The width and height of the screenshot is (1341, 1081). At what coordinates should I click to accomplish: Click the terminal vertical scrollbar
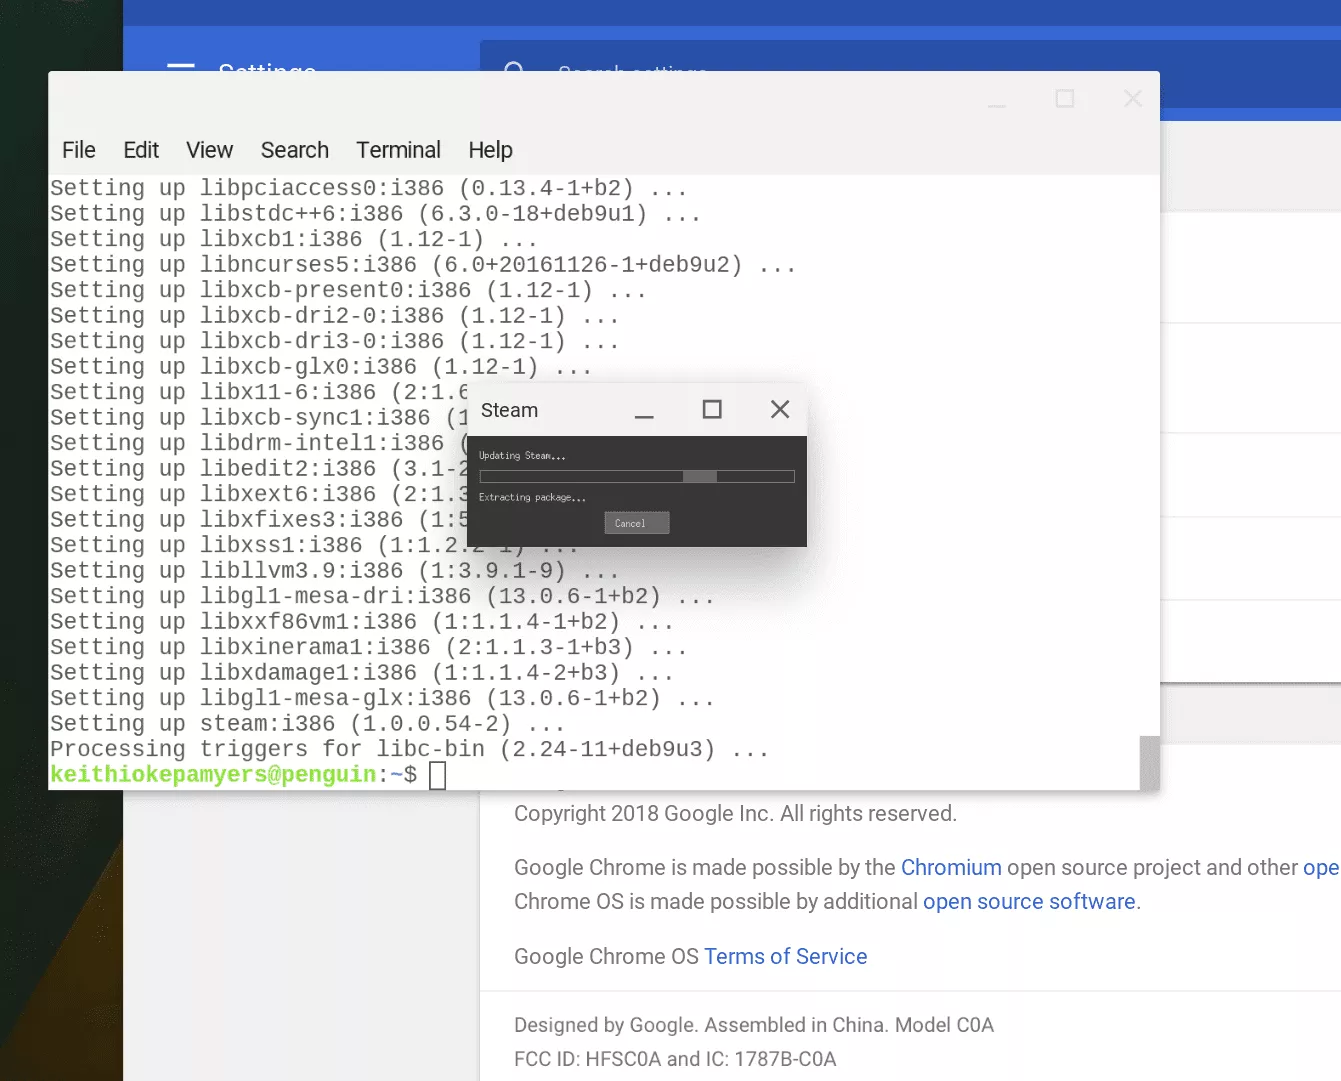[1149, 762]
